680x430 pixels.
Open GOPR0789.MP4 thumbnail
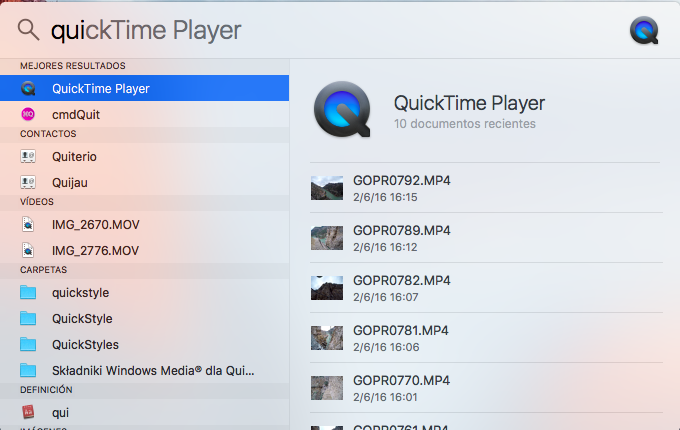pyautogui.click(x=327, y=238)
